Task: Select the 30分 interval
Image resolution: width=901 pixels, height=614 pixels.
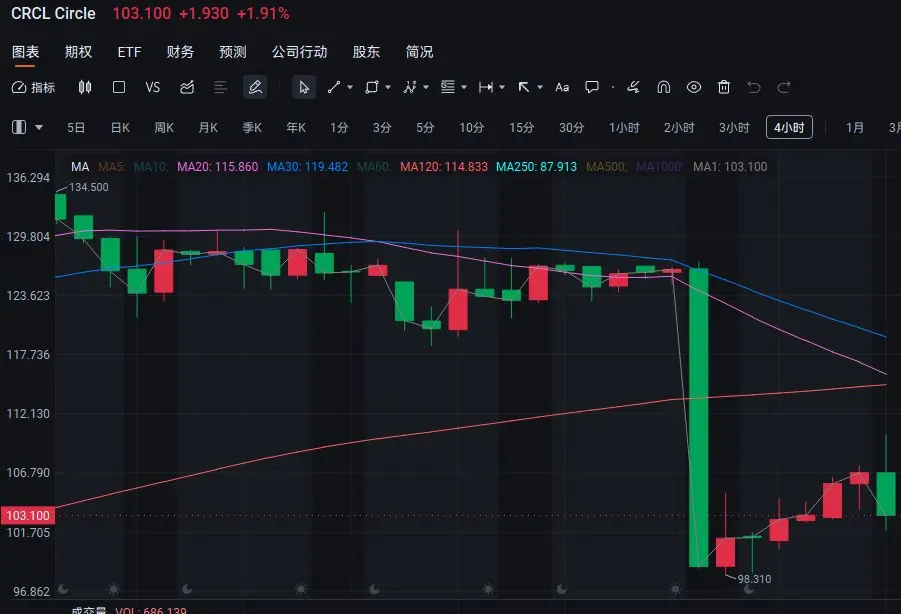Action: pos(572,128)
